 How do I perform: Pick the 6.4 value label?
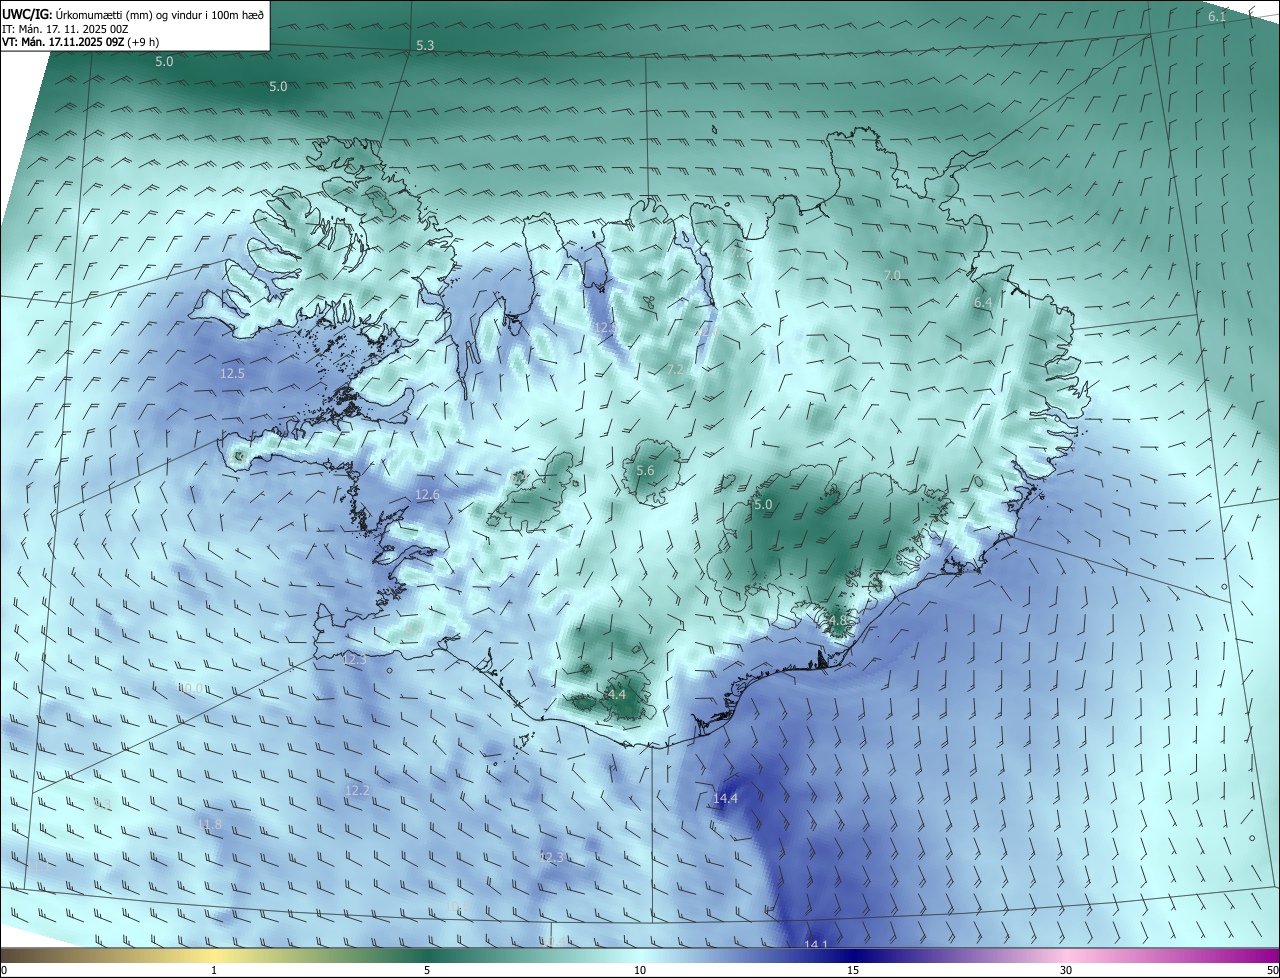pyautogui.click(x=983, y=302)
